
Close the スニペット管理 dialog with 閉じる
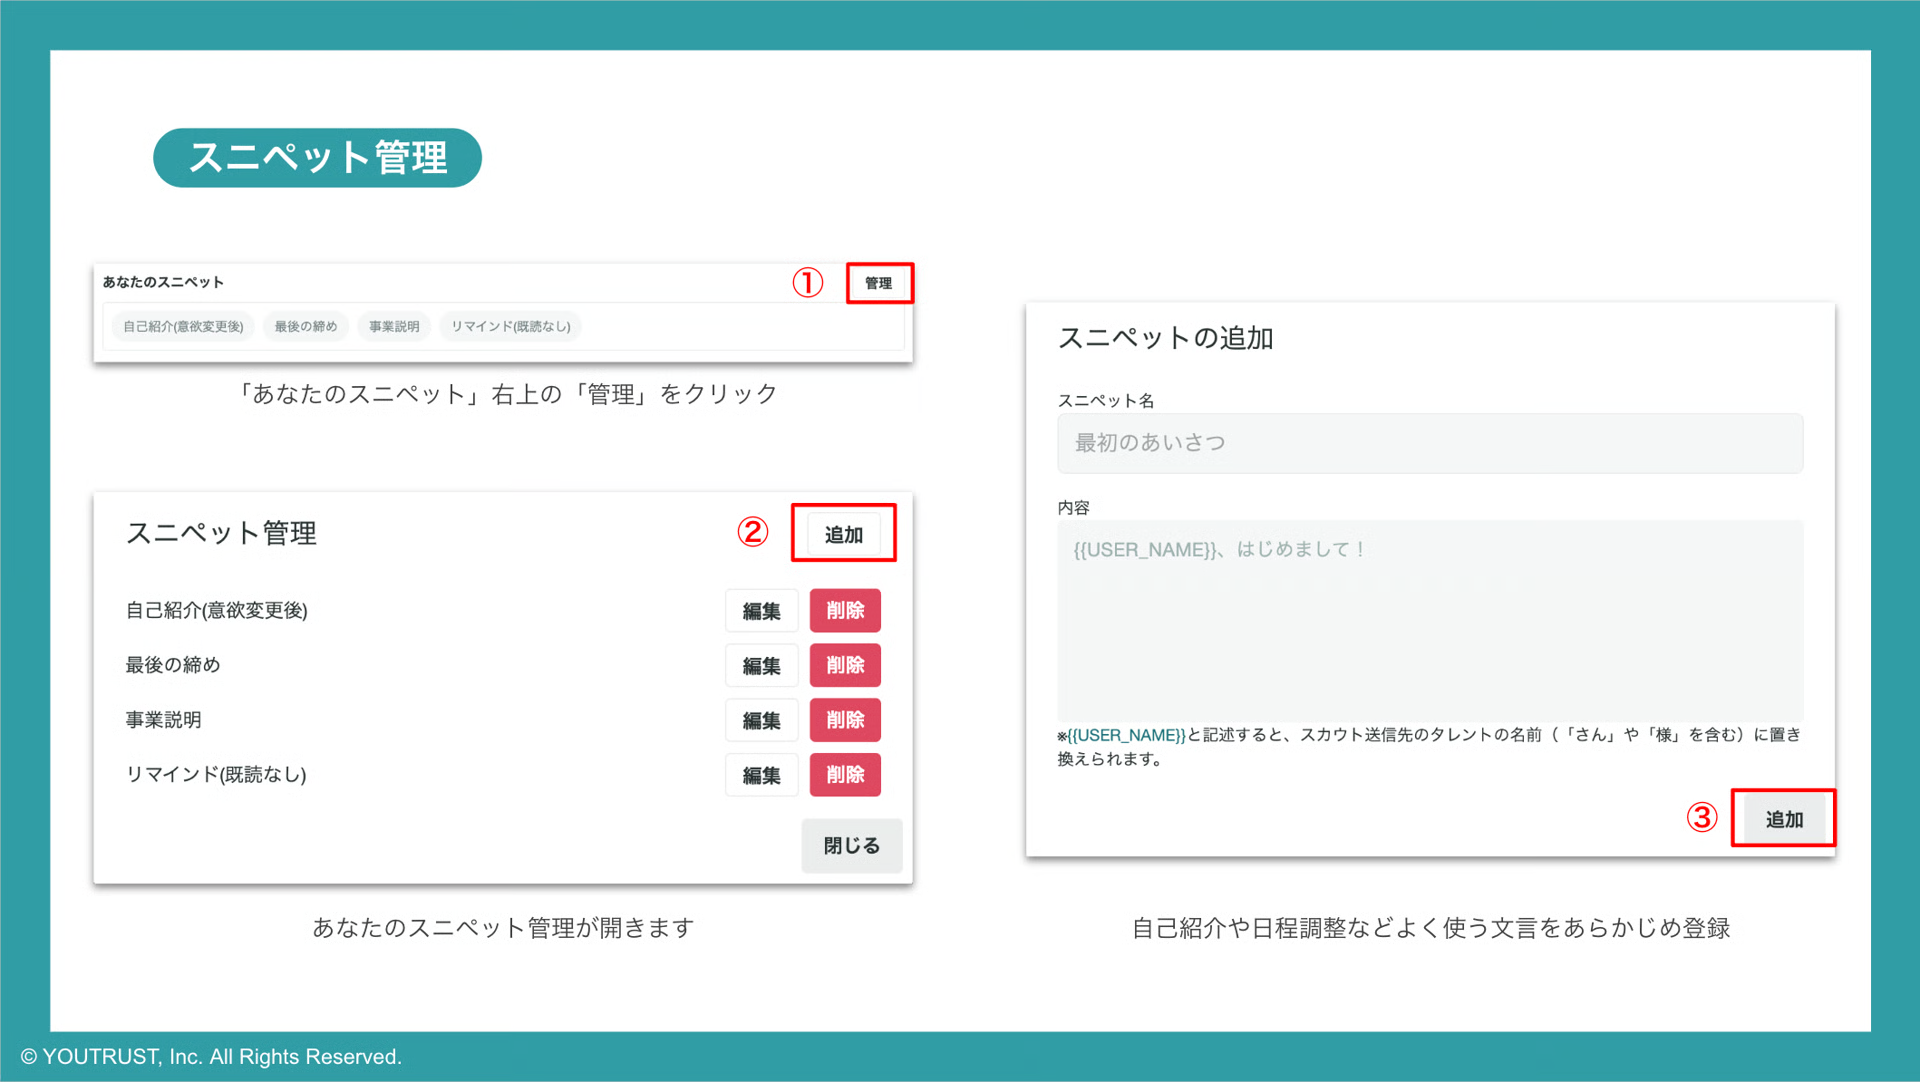coord(852,846)
